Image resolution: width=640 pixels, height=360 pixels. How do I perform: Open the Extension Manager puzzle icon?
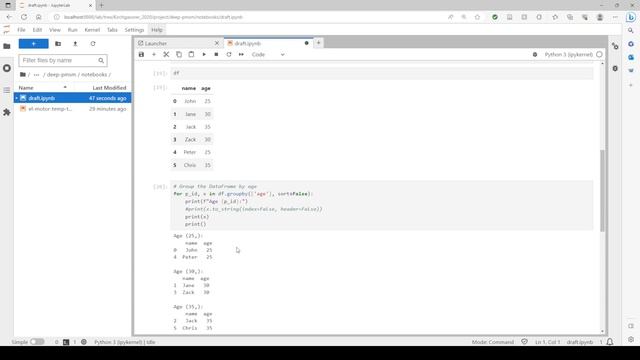(x=7, y=112)
